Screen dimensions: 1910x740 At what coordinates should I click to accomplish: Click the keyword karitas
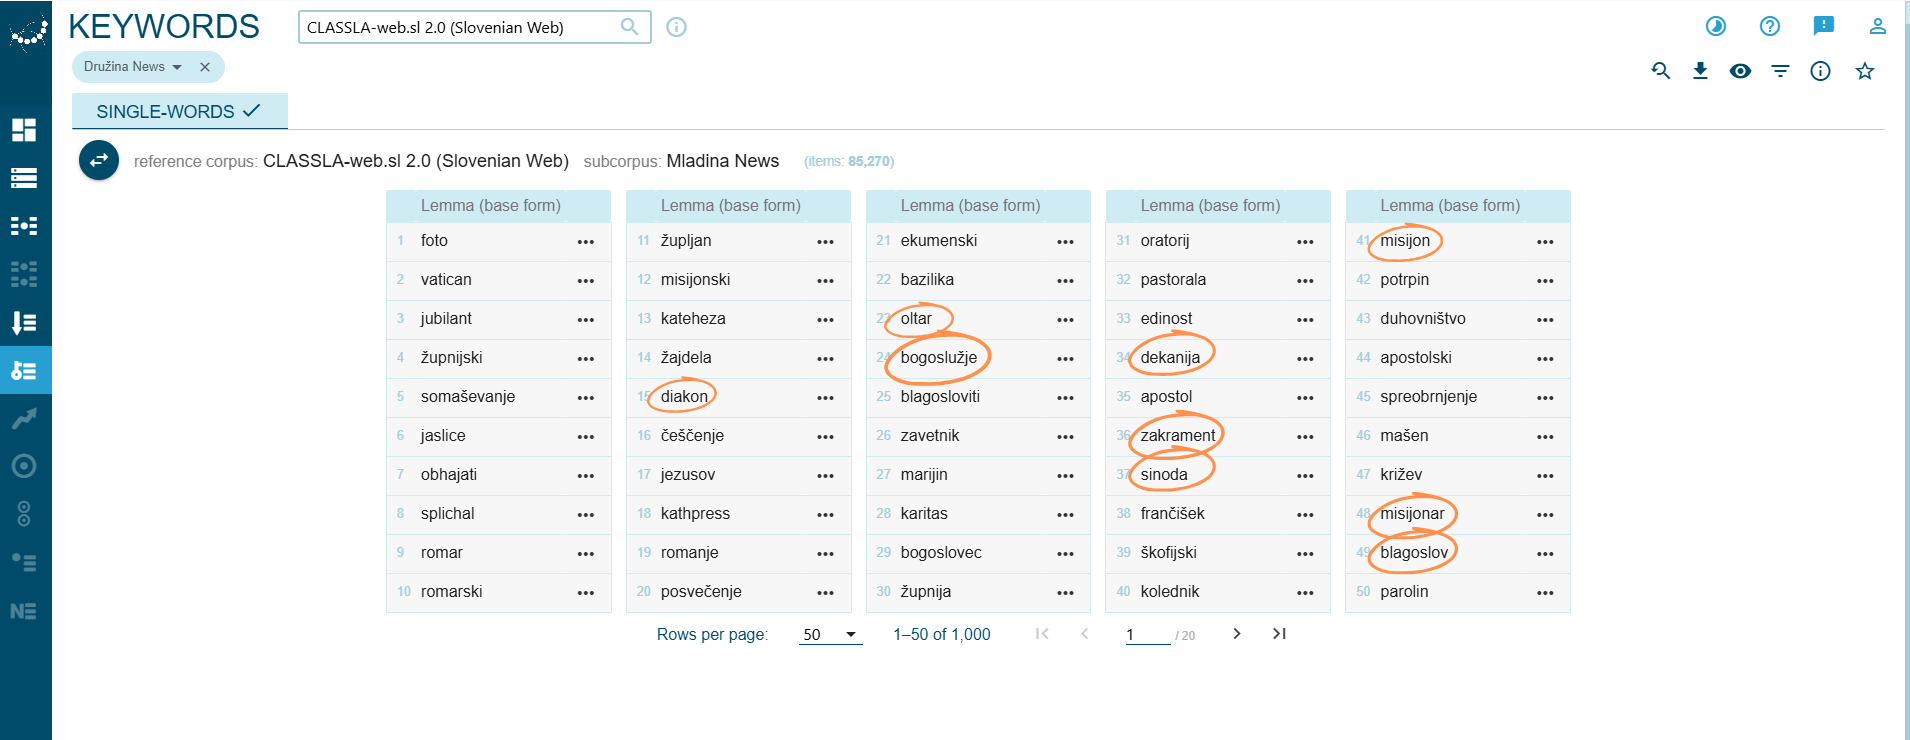[x=924, y=513]
